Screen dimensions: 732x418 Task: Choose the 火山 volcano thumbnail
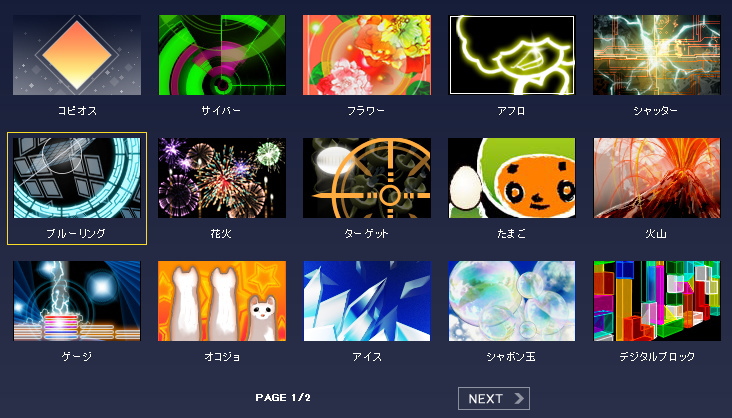point(657,178)
